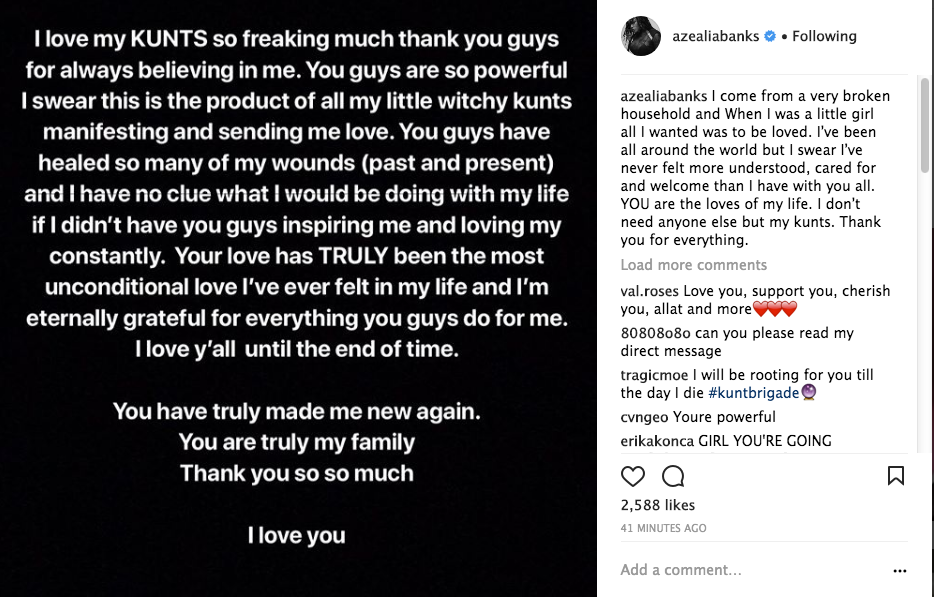Click the black text post image
The width and height of the screenshot is (934, 597).
tap(300, 300)
